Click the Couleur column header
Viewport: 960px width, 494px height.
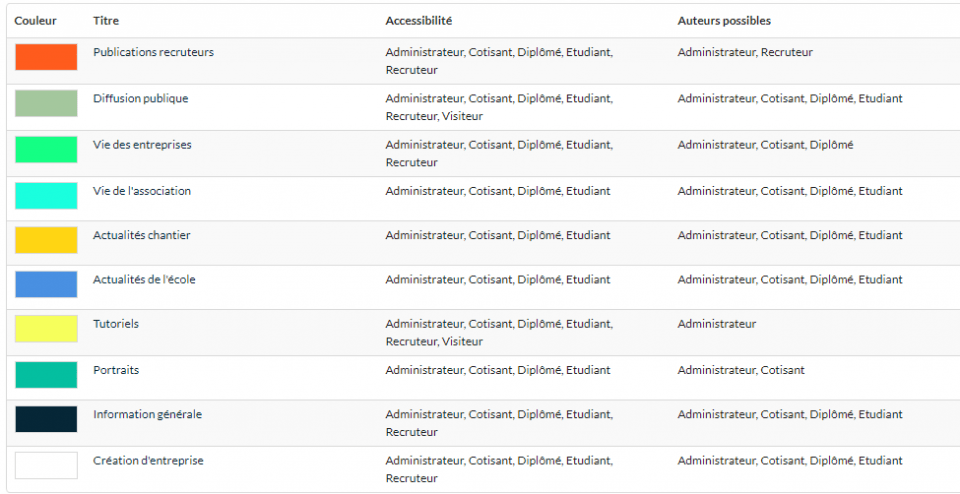coord(36,21)
